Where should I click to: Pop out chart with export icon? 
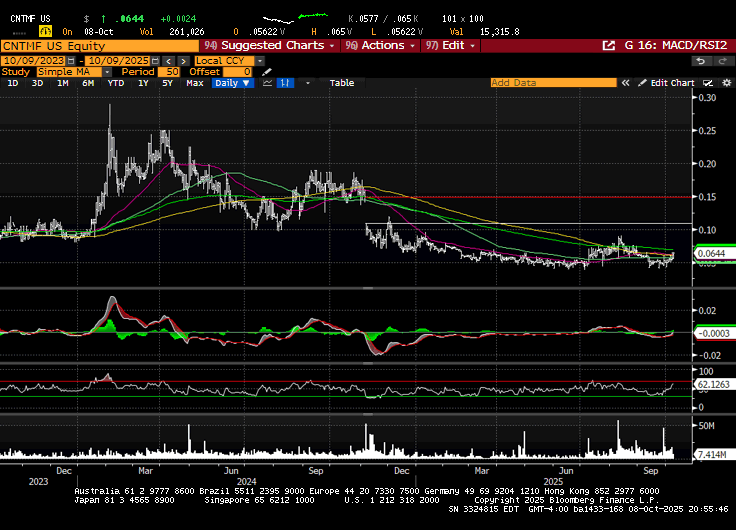tap(608, 46)
